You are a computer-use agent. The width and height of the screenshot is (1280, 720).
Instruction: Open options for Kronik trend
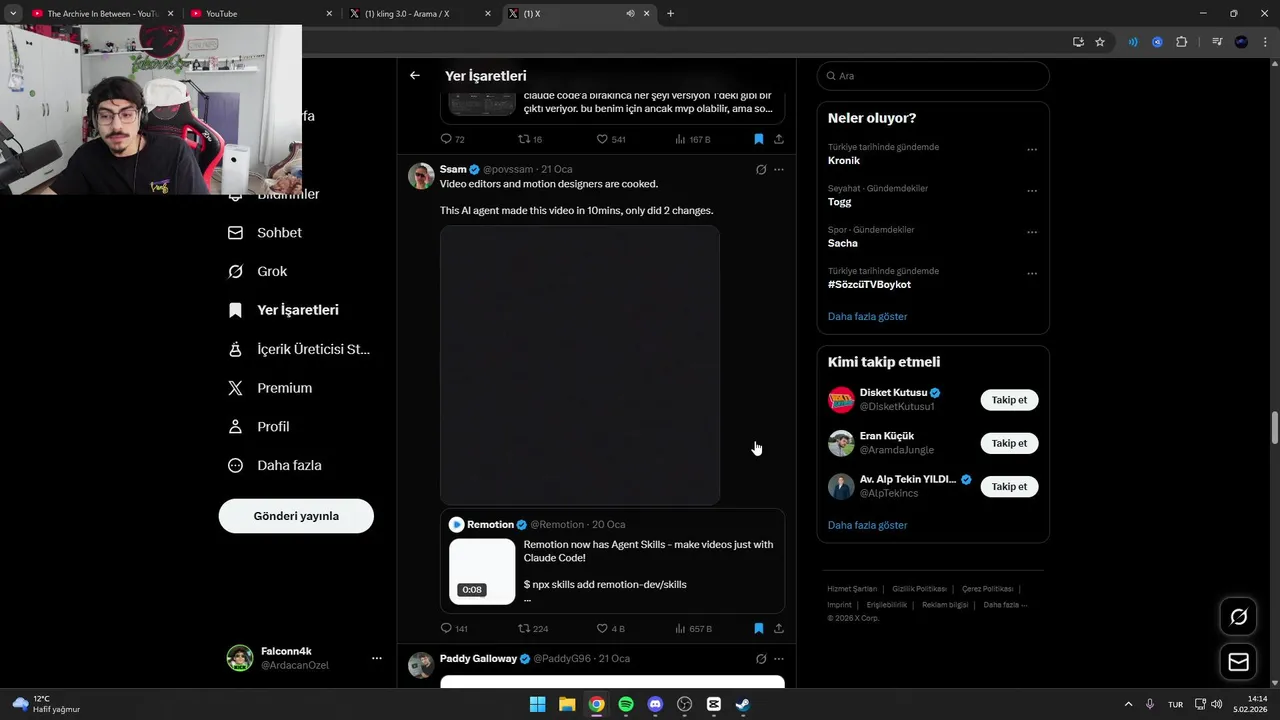(x=1032, y=150)
